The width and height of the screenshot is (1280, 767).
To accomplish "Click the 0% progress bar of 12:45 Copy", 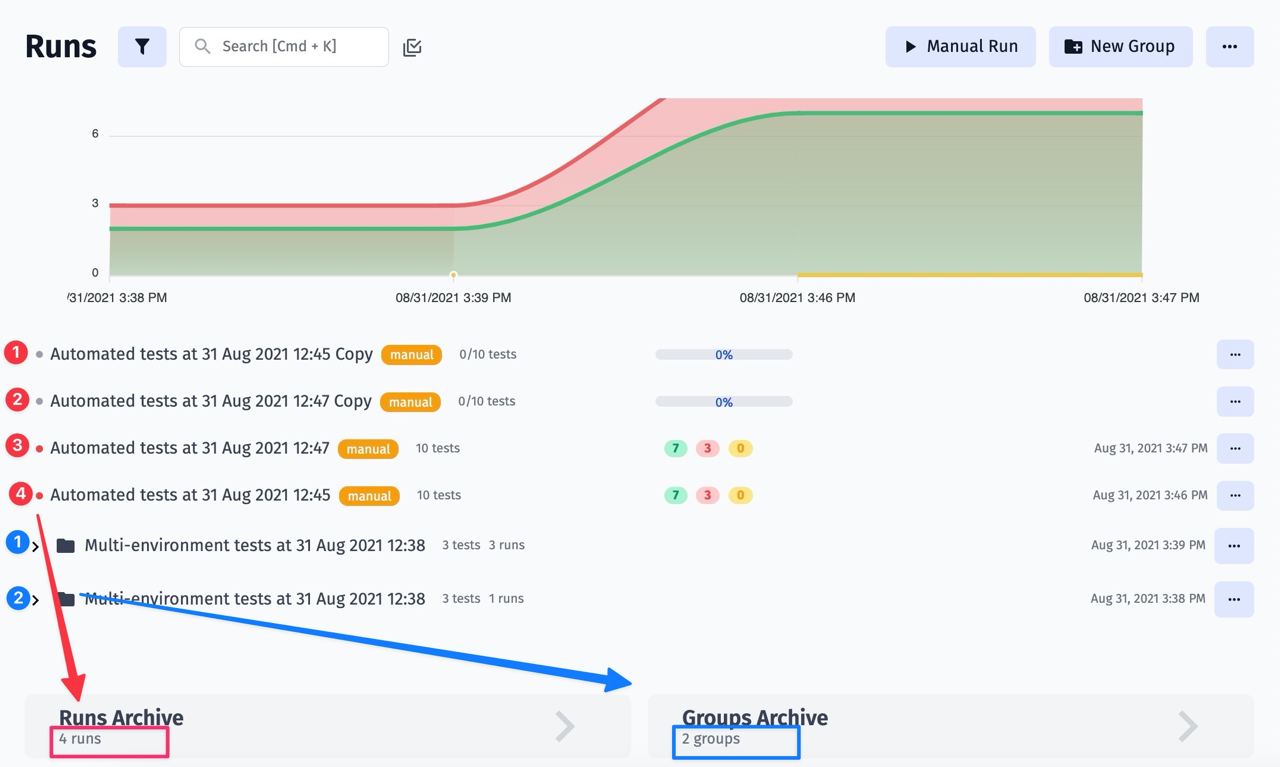I will point(724,355).
